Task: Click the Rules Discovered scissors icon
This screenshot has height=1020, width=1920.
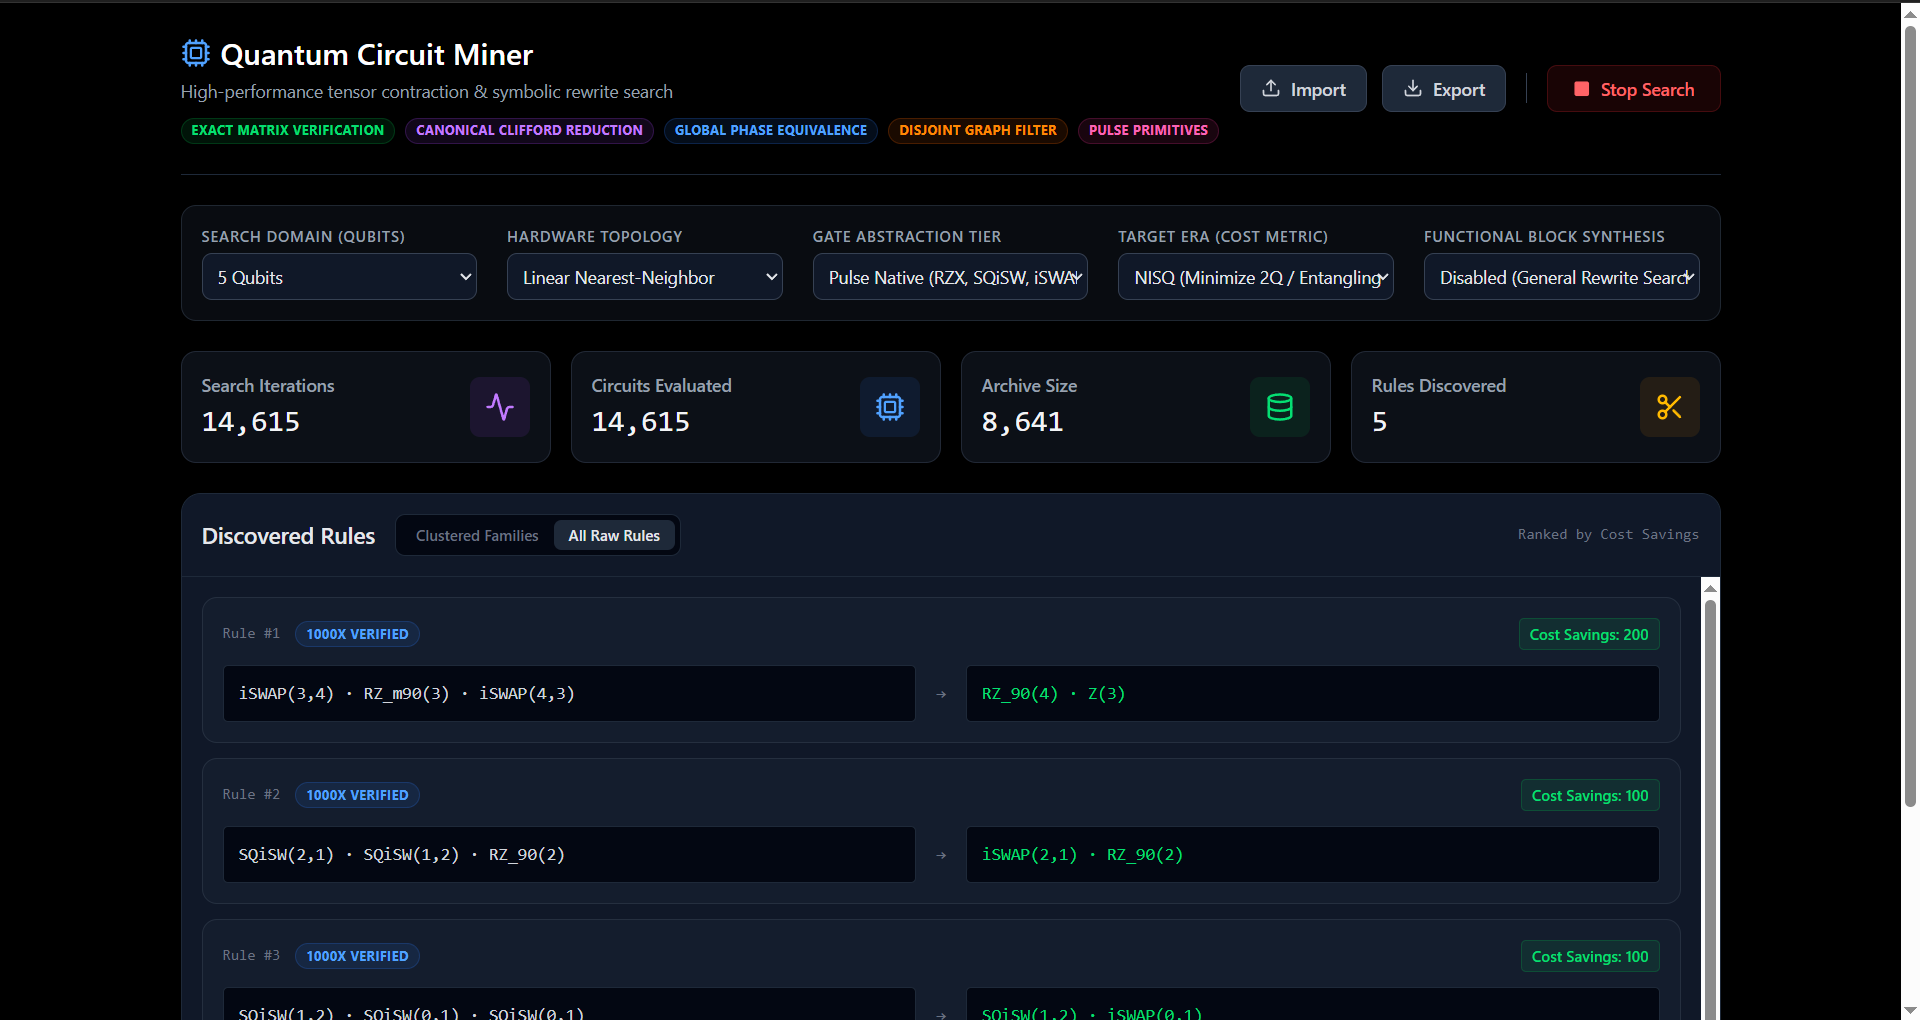Action: pyautogui.click(x=1670, y=407)
